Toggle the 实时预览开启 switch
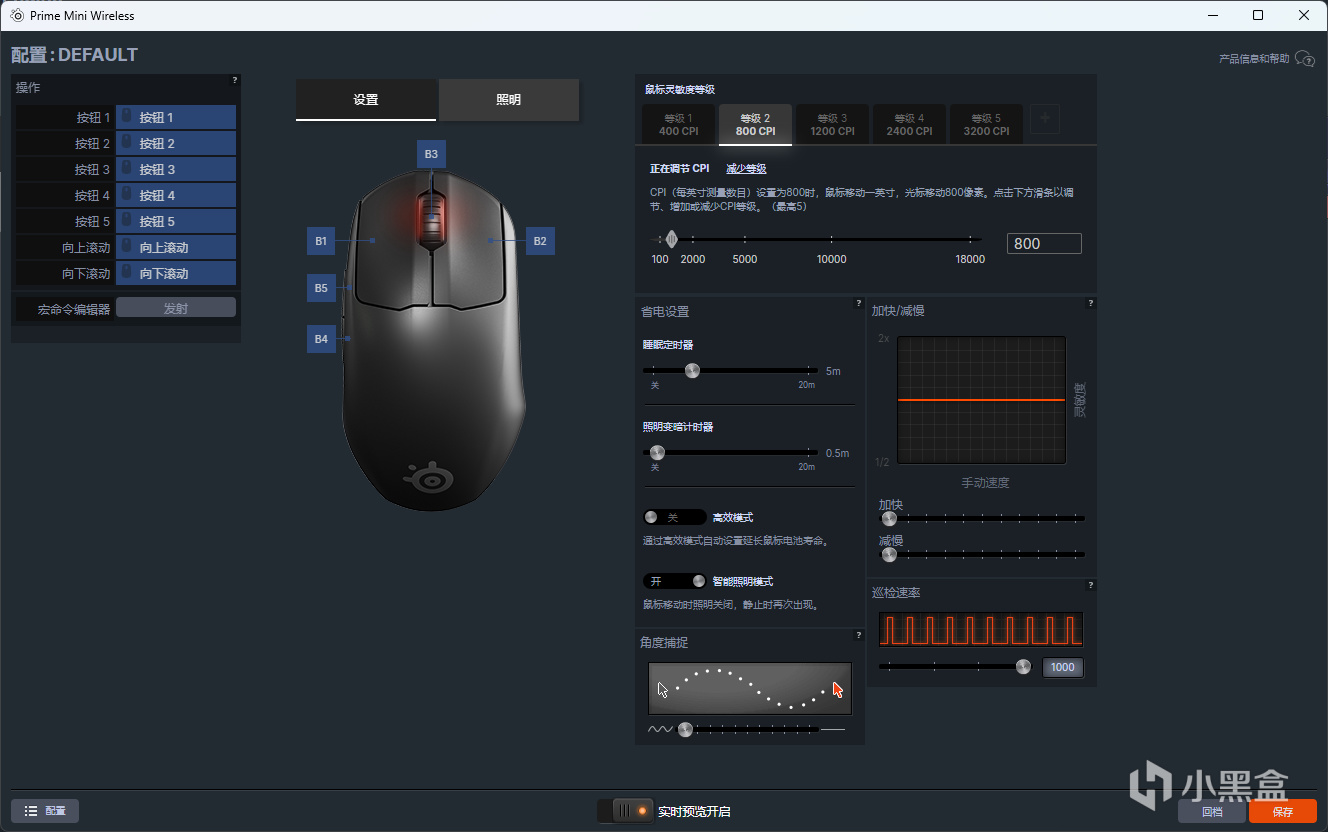Image resolution: width=1328 pixels, height=832 pixels. 625,811
